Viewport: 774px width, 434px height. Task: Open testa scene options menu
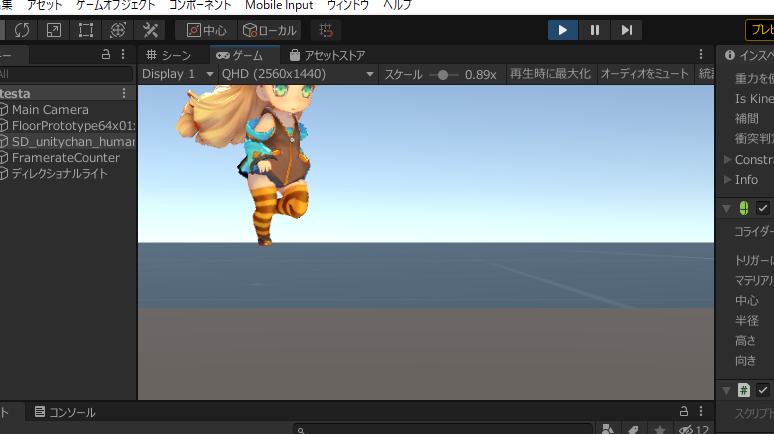pos(124,93)
